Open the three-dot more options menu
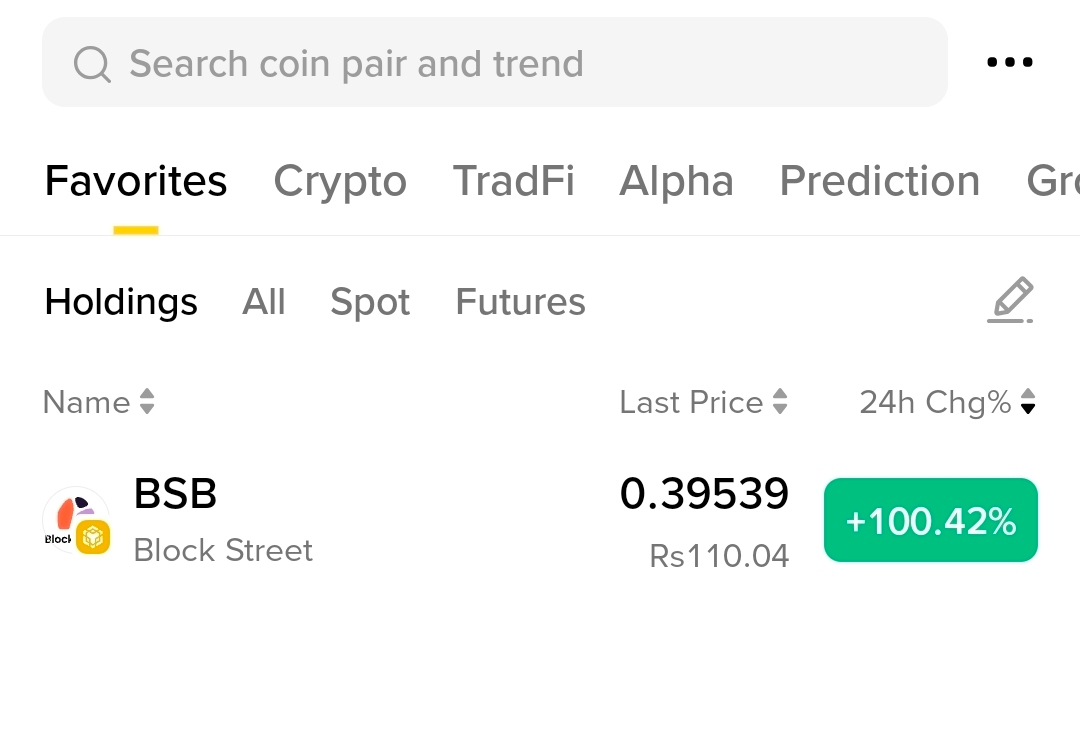The height and width of the screenshot is (751, 1080). point(1010,62)
